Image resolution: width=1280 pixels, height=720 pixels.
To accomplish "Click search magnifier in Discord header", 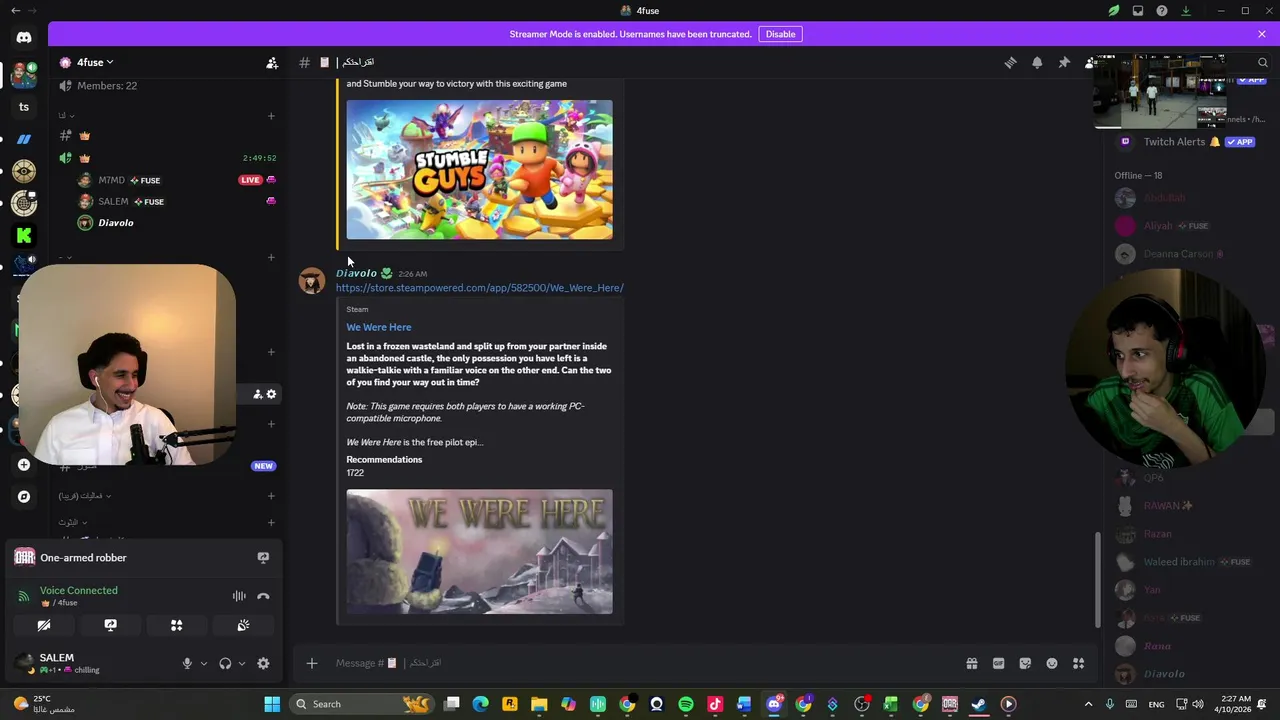I will (x=1263, y=62).
